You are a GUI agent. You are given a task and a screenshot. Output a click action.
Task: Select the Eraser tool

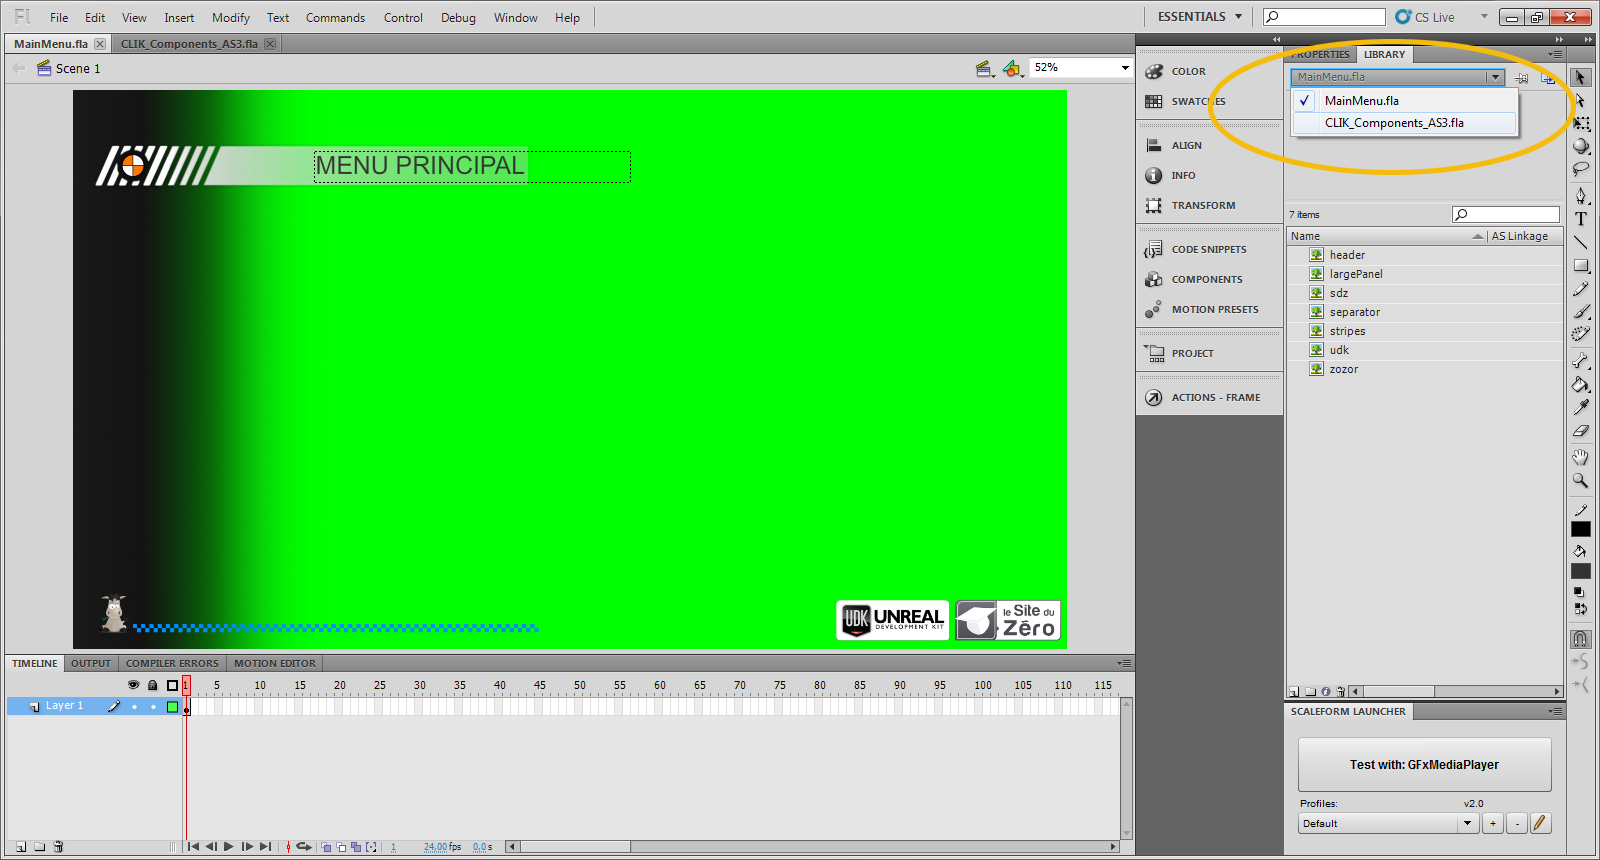[1581, 431]
